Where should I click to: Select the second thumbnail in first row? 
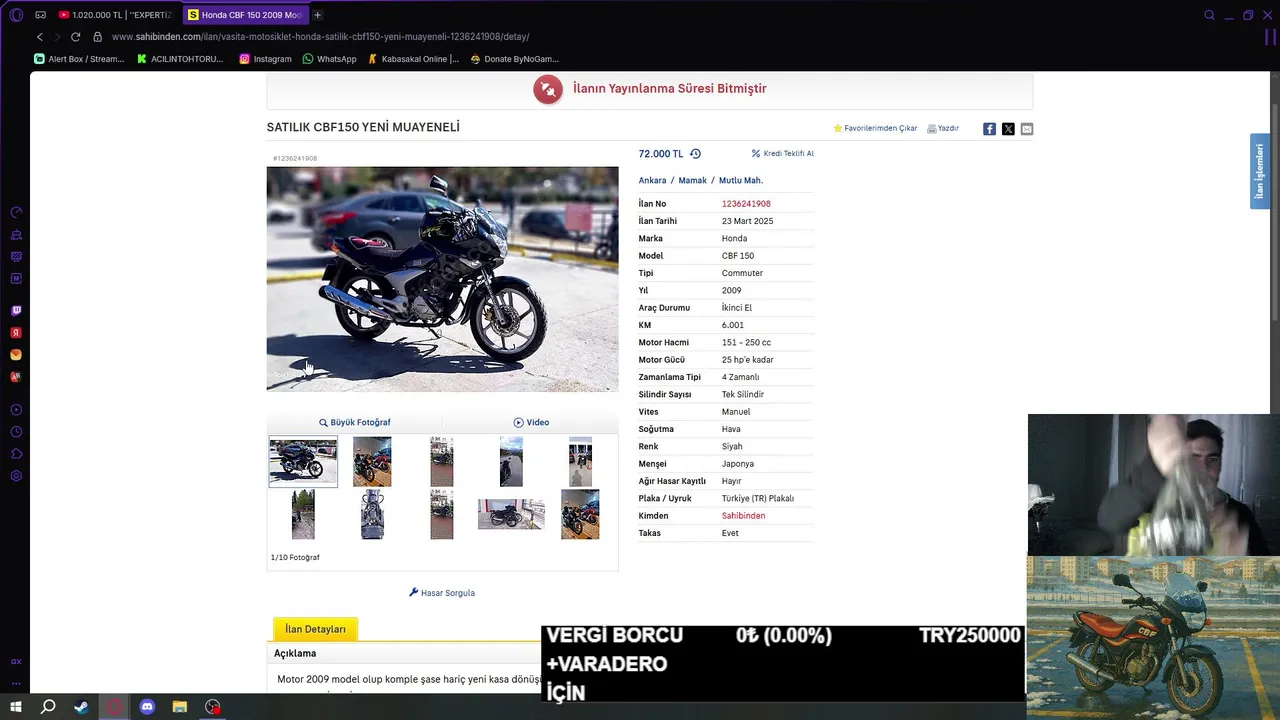(372, 462)
